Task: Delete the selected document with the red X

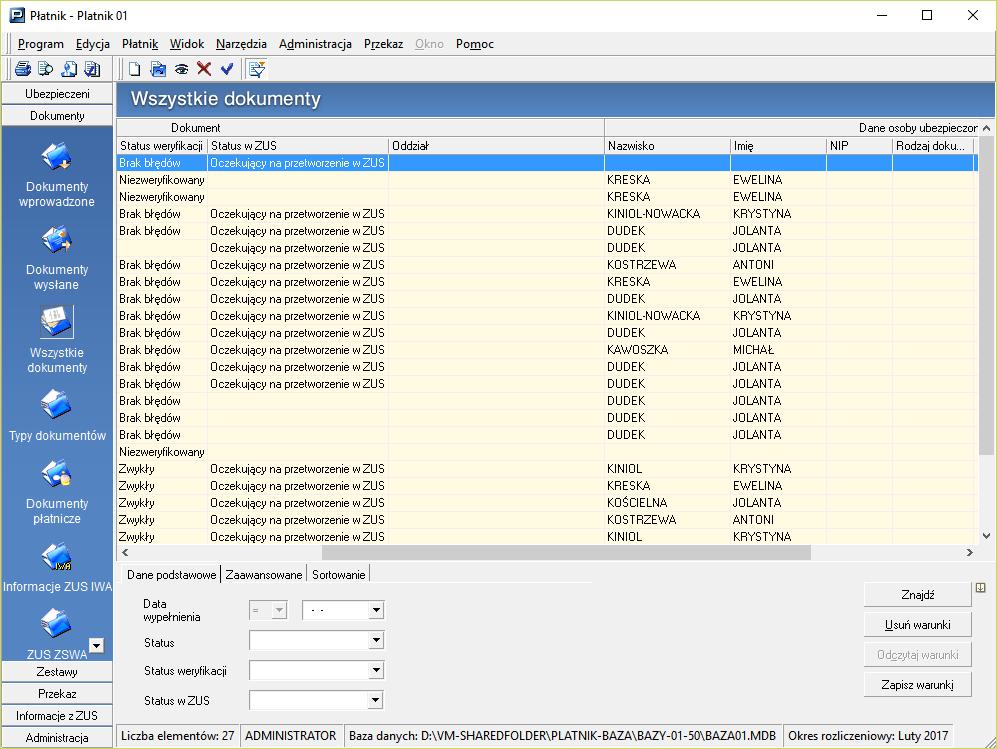Action: point(204,69)
